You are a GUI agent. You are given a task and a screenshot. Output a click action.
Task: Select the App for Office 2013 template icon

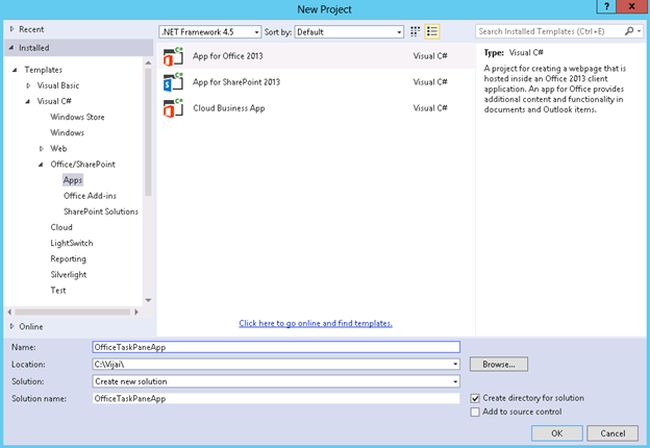tap(173, 56)
